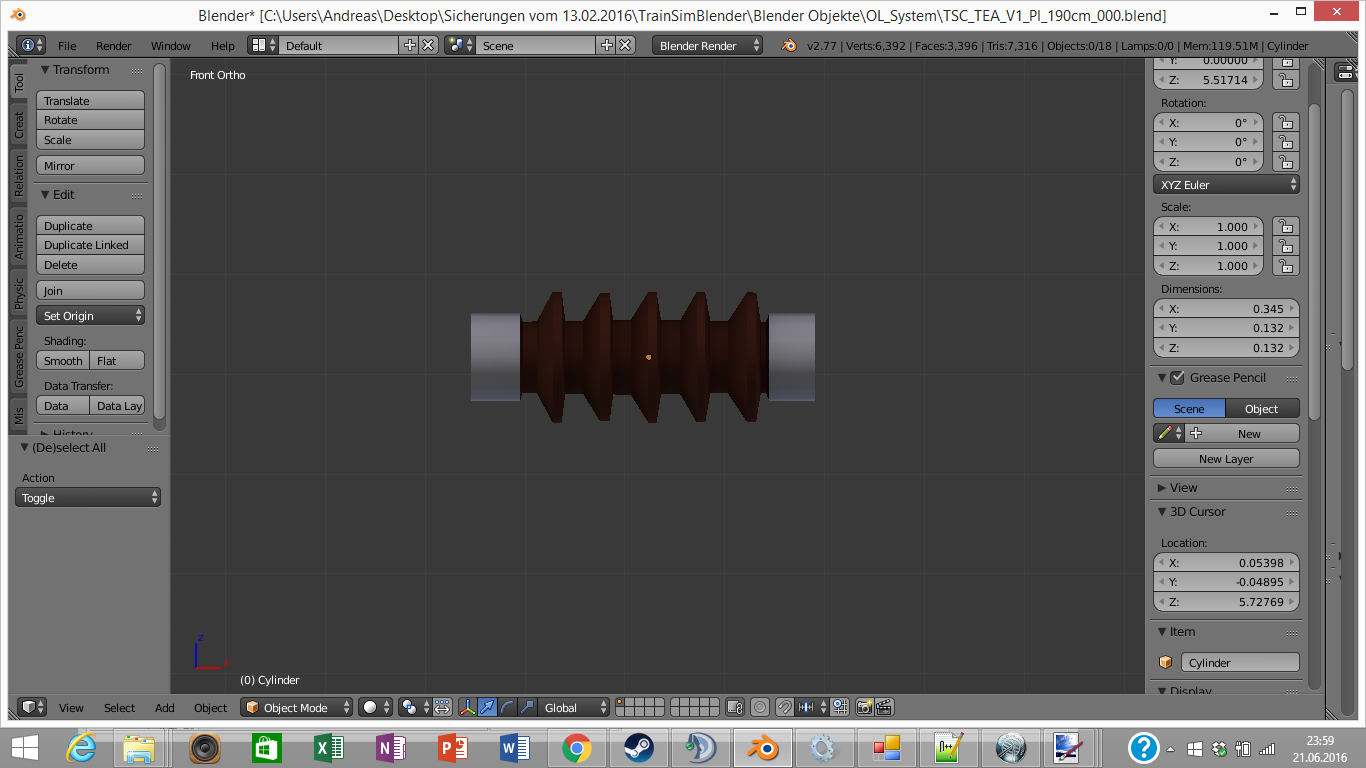The image size is (1366, 768).
Task: Click the 3D Cursor Location X field
Action: tap(1226, 563)
